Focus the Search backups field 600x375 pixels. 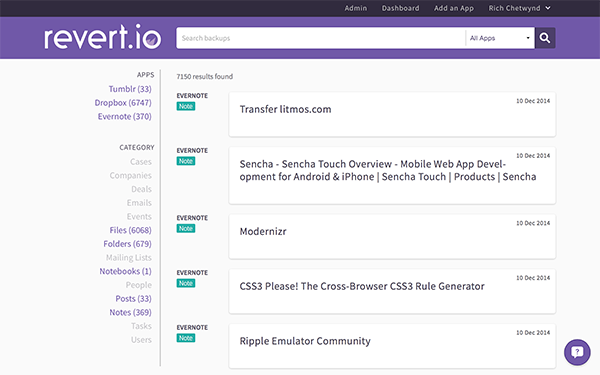[321, 38]
